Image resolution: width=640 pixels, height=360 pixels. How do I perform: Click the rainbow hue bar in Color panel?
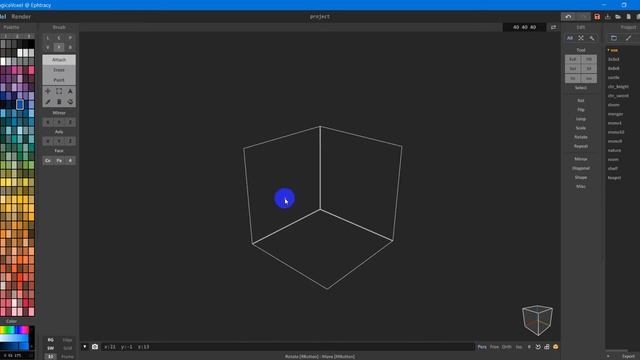pyautogui.click(x=15, y=329)
